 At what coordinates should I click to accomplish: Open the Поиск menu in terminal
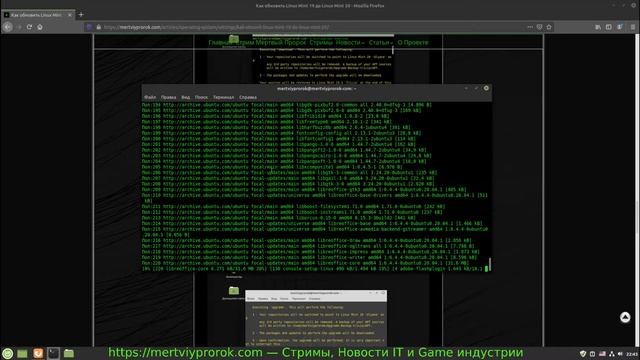201,98
